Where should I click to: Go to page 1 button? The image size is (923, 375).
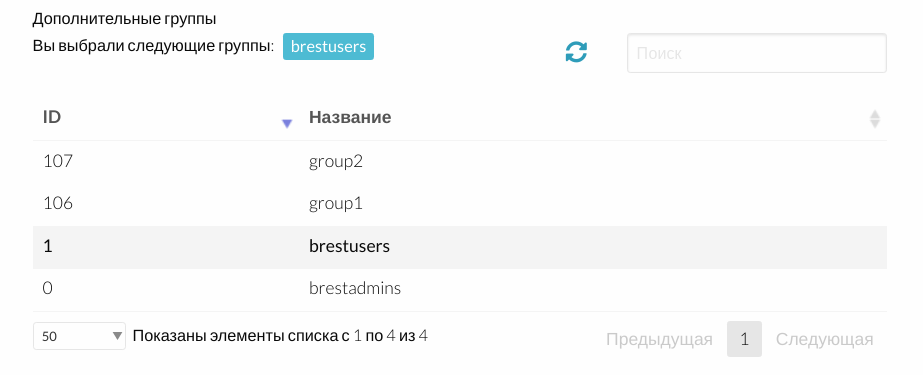coord(744,339)
